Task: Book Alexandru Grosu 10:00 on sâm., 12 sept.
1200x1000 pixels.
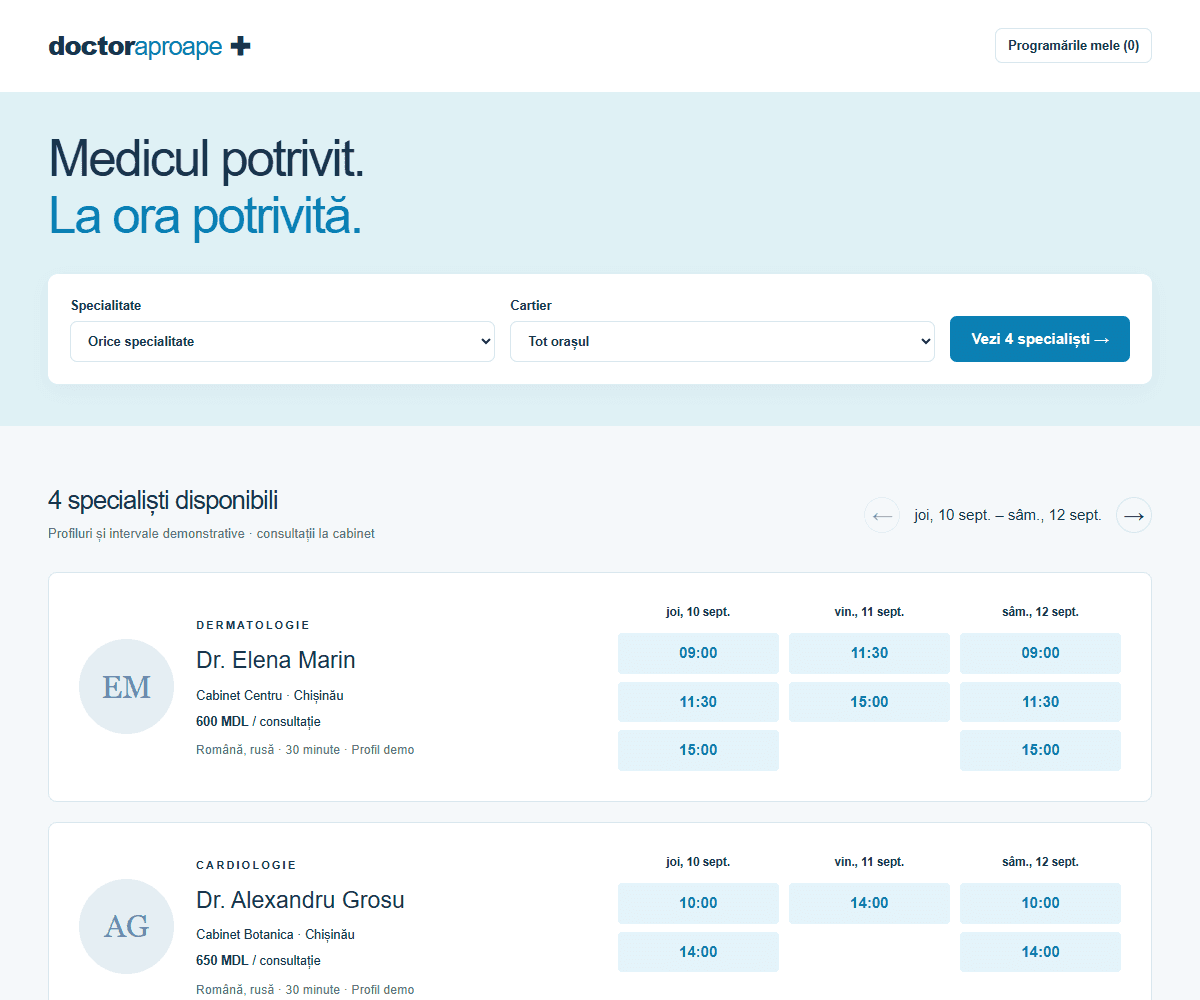Action: pos(1040,903)
